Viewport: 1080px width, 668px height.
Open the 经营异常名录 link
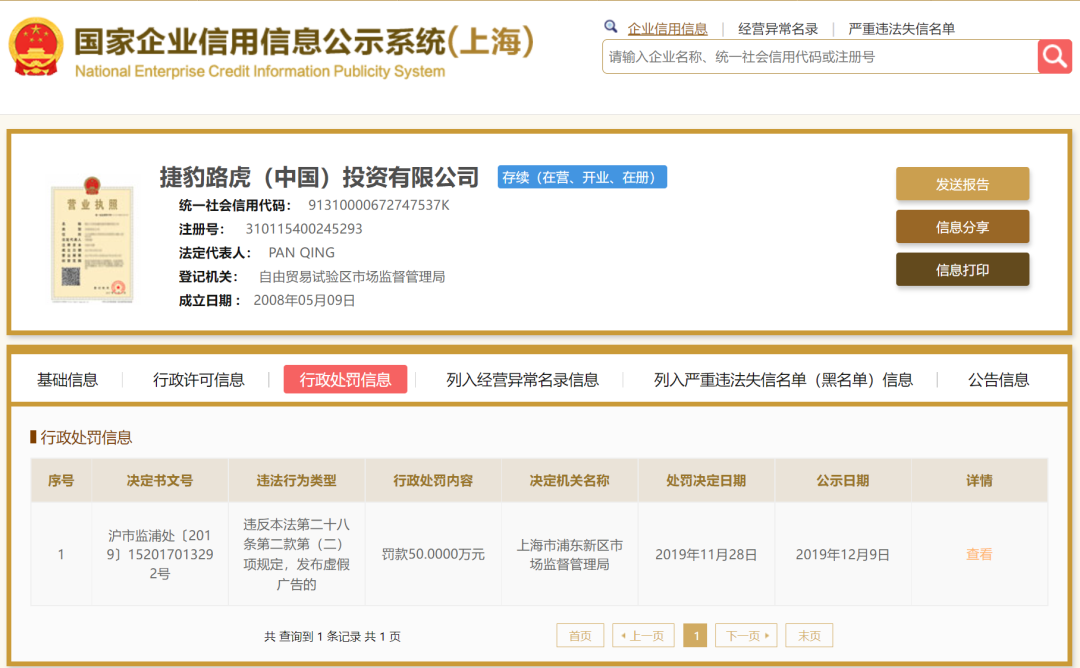coord(778,29)
